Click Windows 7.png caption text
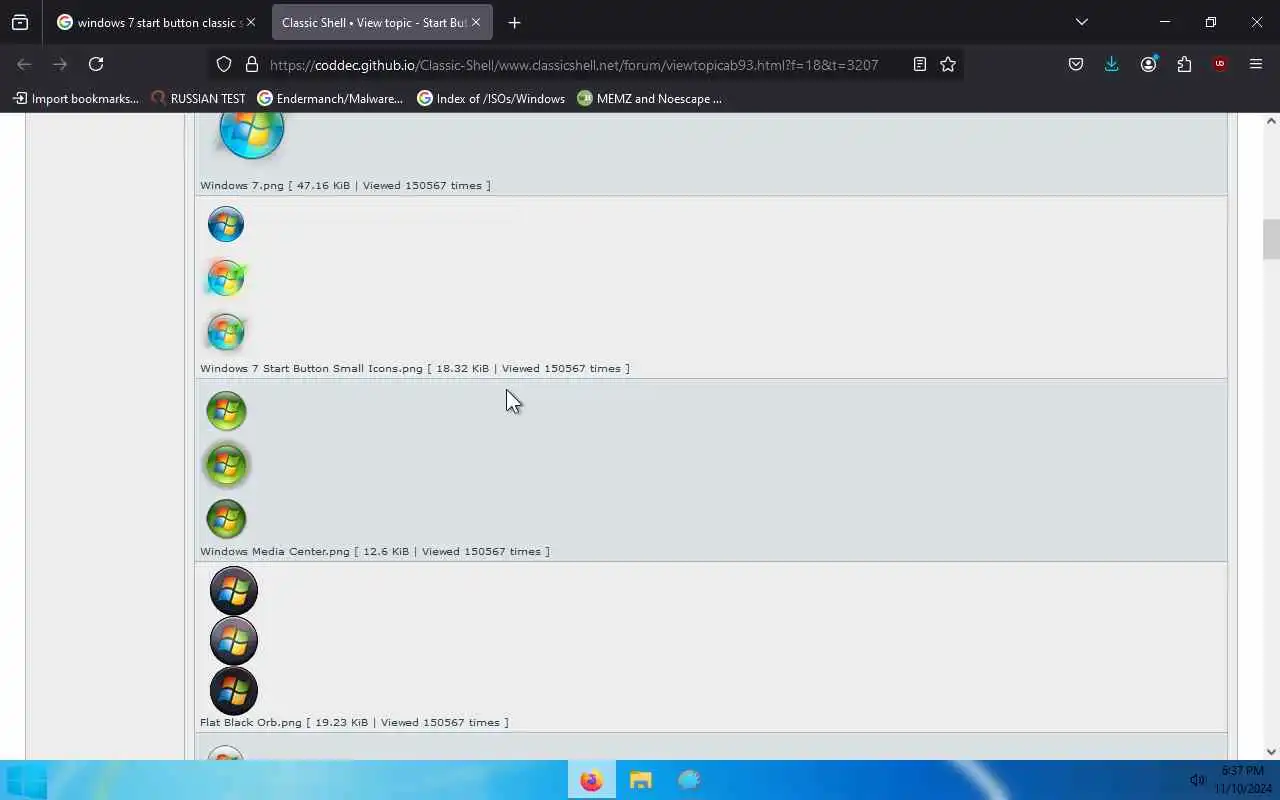 coord(345,185)
